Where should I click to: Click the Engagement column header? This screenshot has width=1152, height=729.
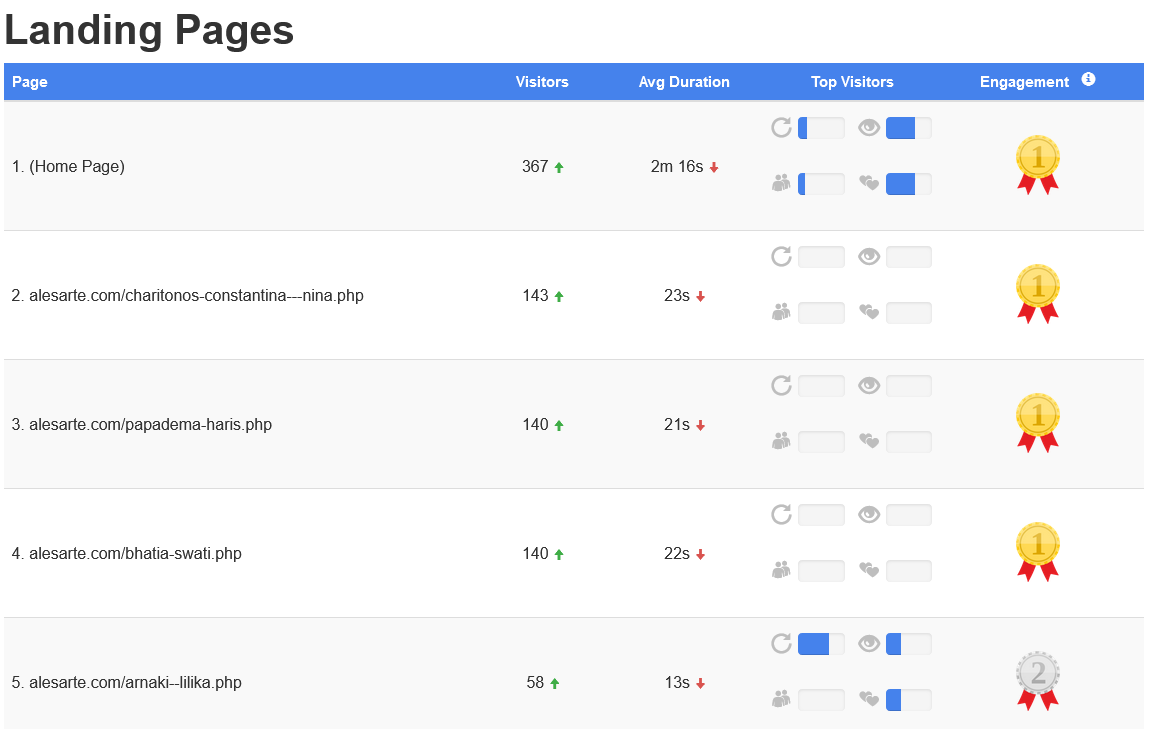click(1024, 82)
